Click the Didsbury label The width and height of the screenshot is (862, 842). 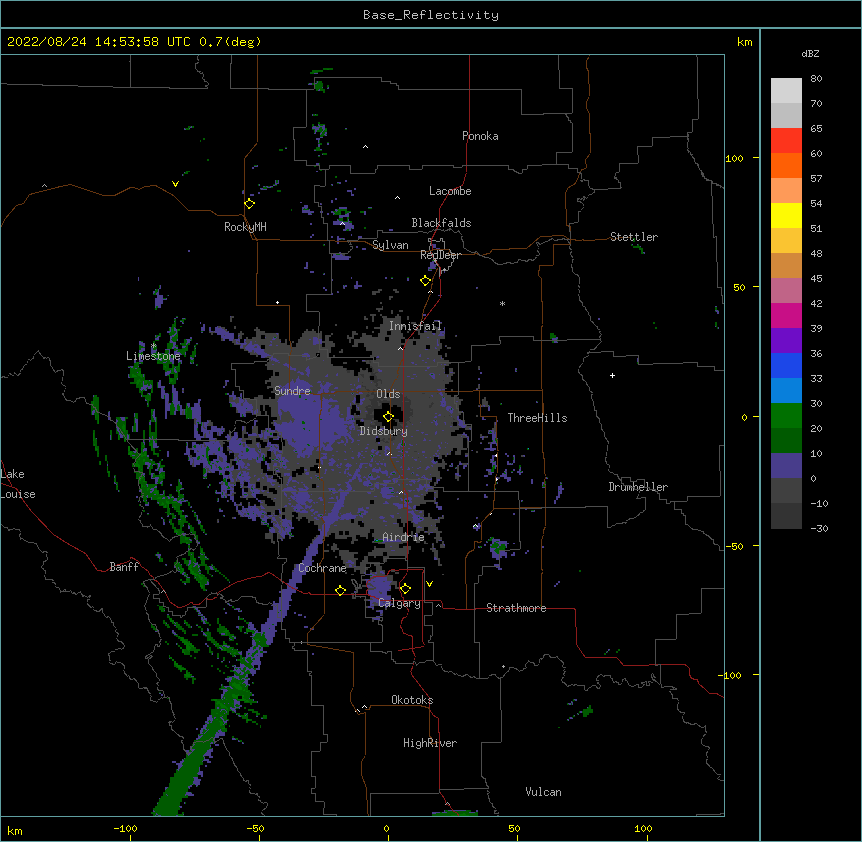click(x=384, y=431)
